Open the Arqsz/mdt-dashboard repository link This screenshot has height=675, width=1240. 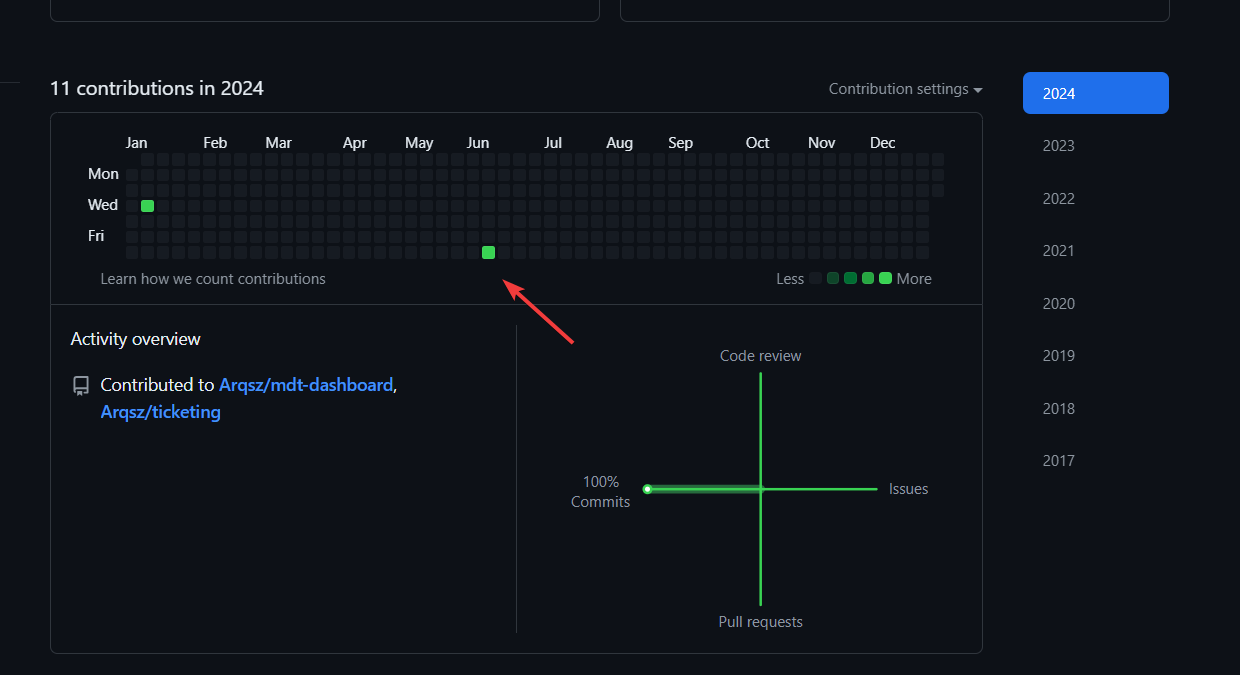tap(306, 385)
